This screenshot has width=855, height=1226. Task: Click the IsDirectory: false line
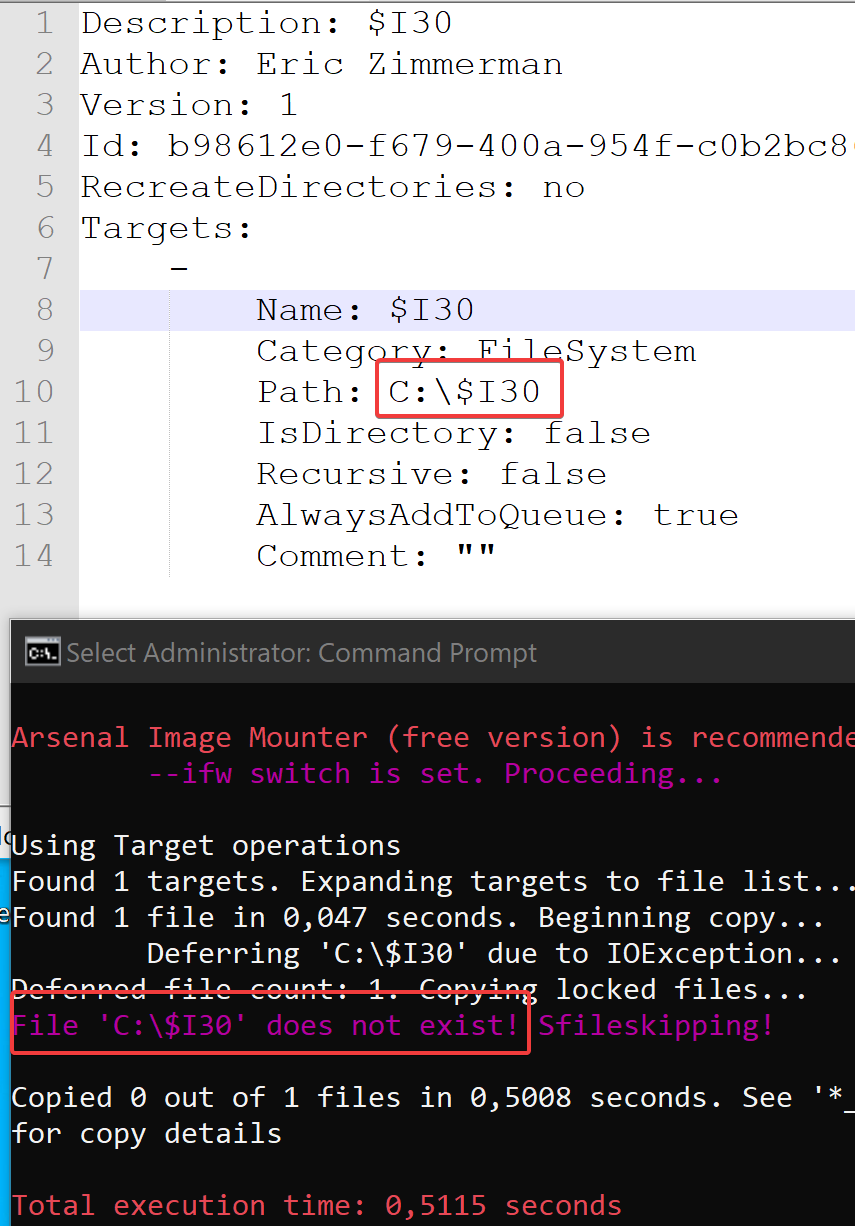coord(450,432)
